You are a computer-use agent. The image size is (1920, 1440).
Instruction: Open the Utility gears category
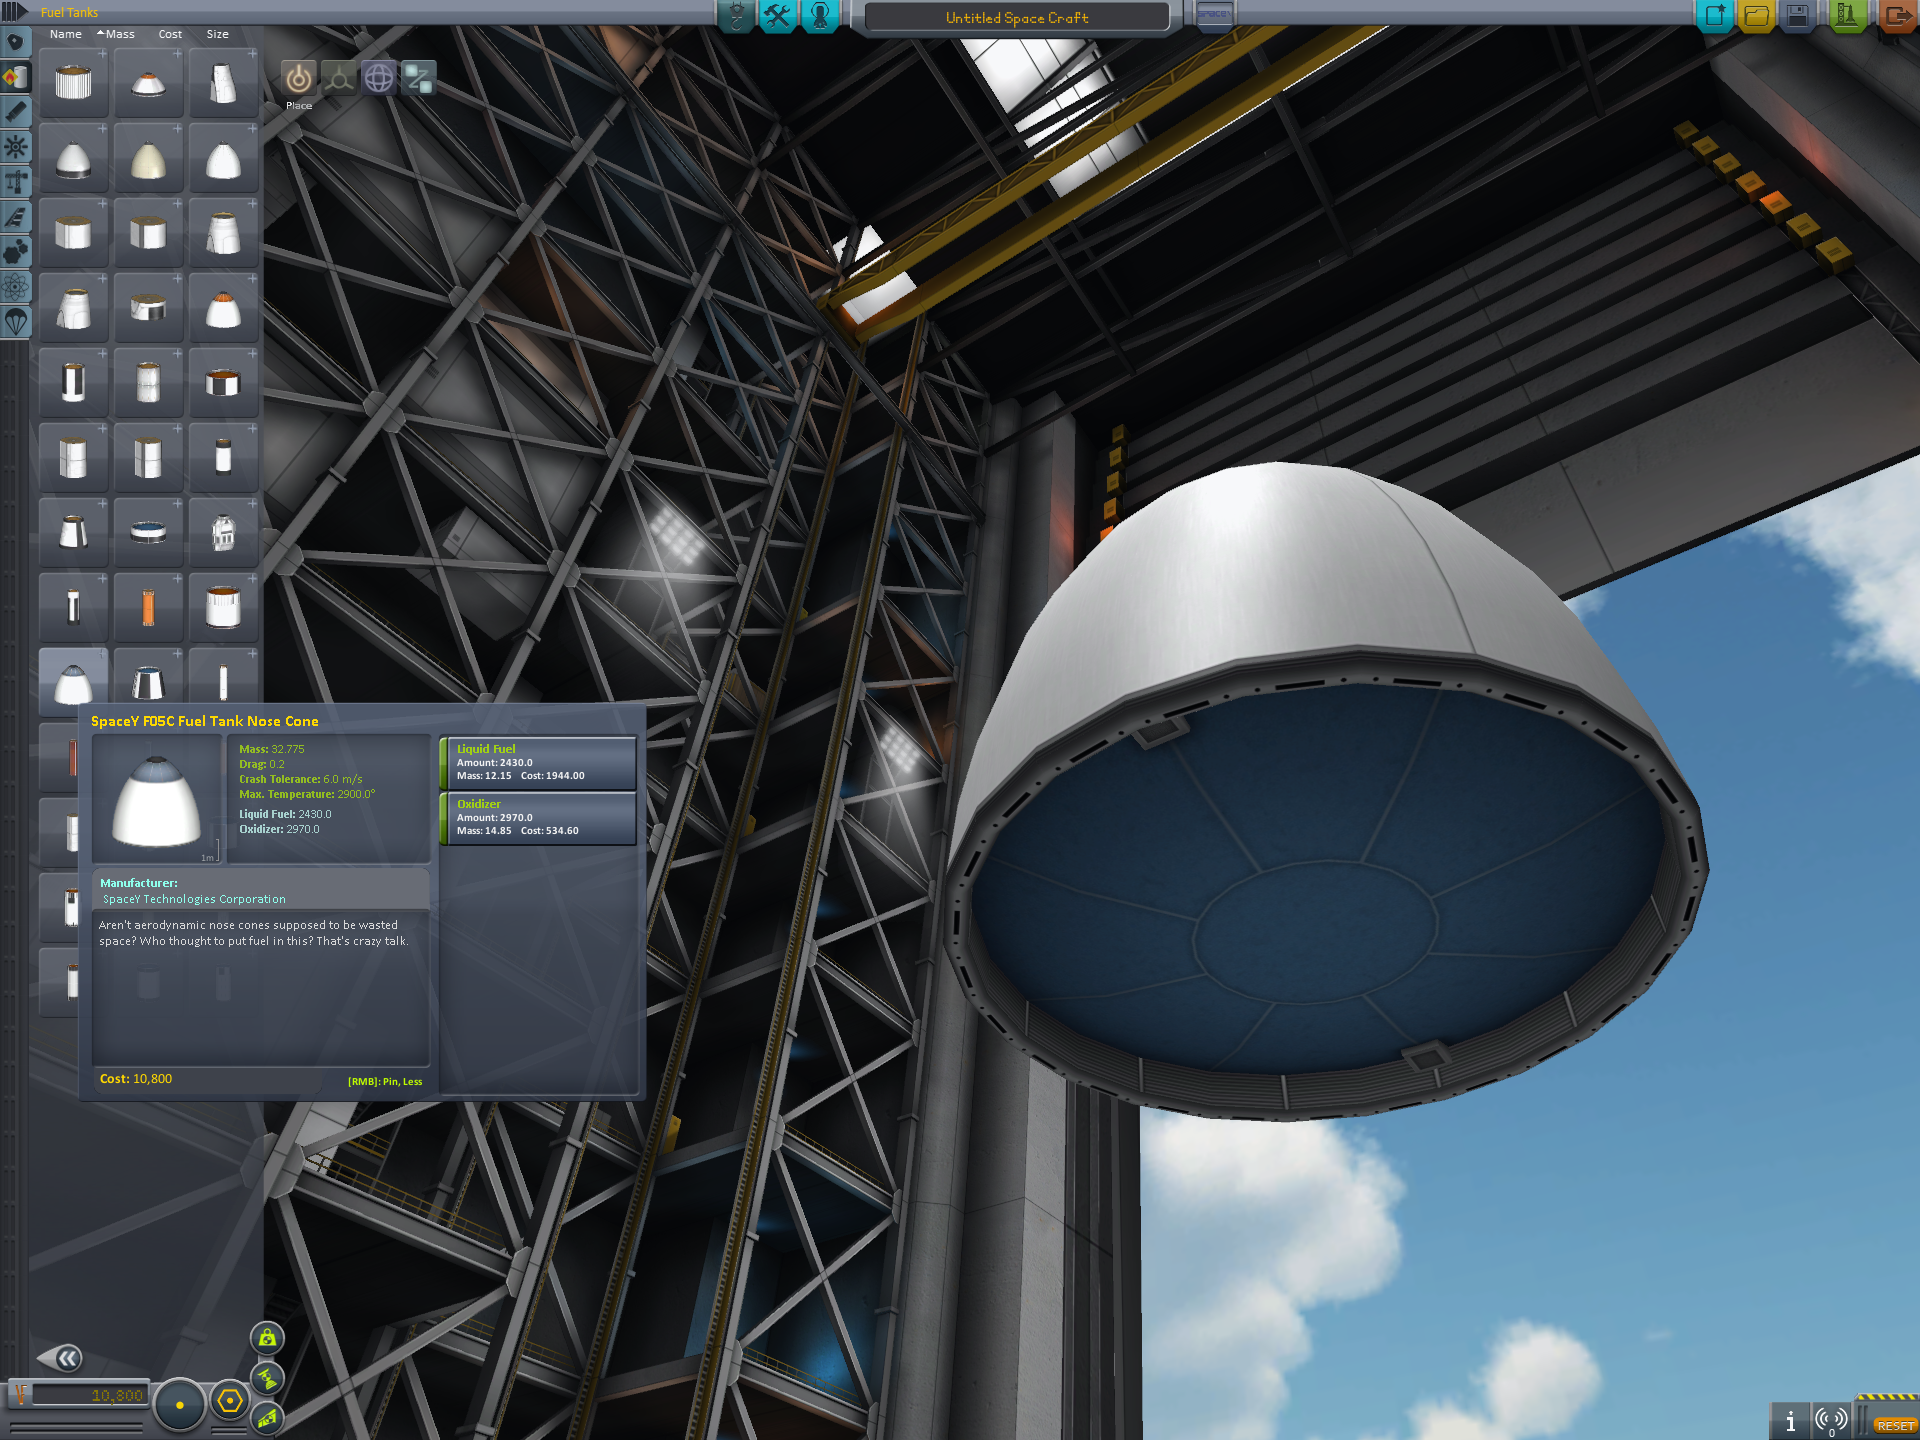tap(16, 252)
